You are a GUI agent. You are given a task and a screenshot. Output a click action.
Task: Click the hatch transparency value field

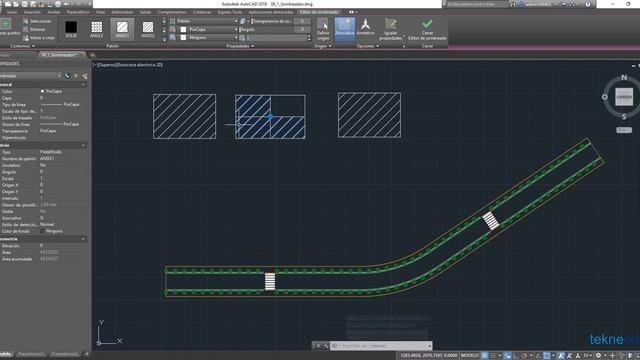pyautogui.click(x=302, y=21)
